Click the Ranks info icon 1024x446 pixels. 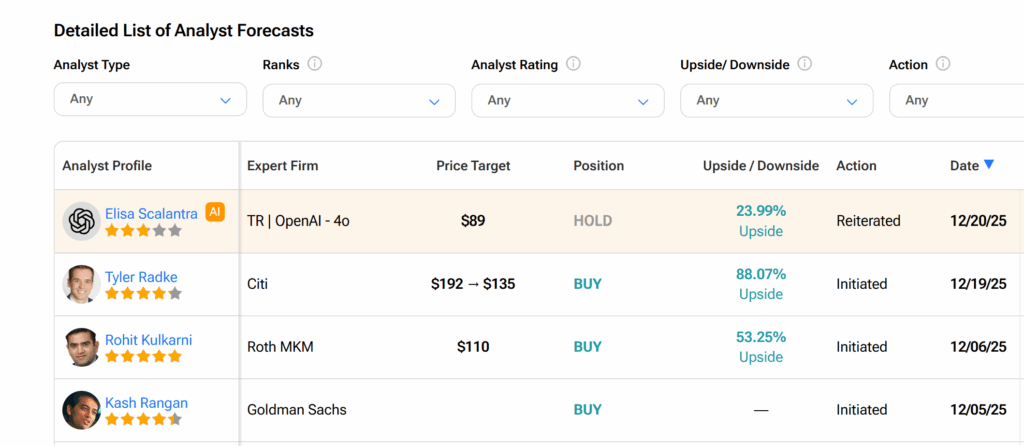[315, 64]
